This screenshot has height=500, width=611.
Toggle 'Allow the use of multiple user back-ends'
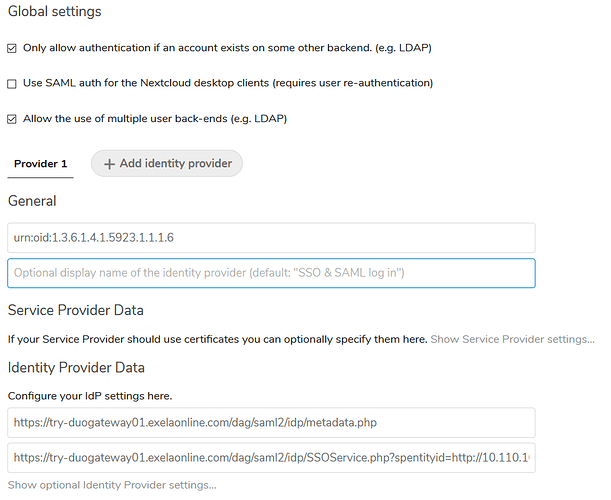12,119
